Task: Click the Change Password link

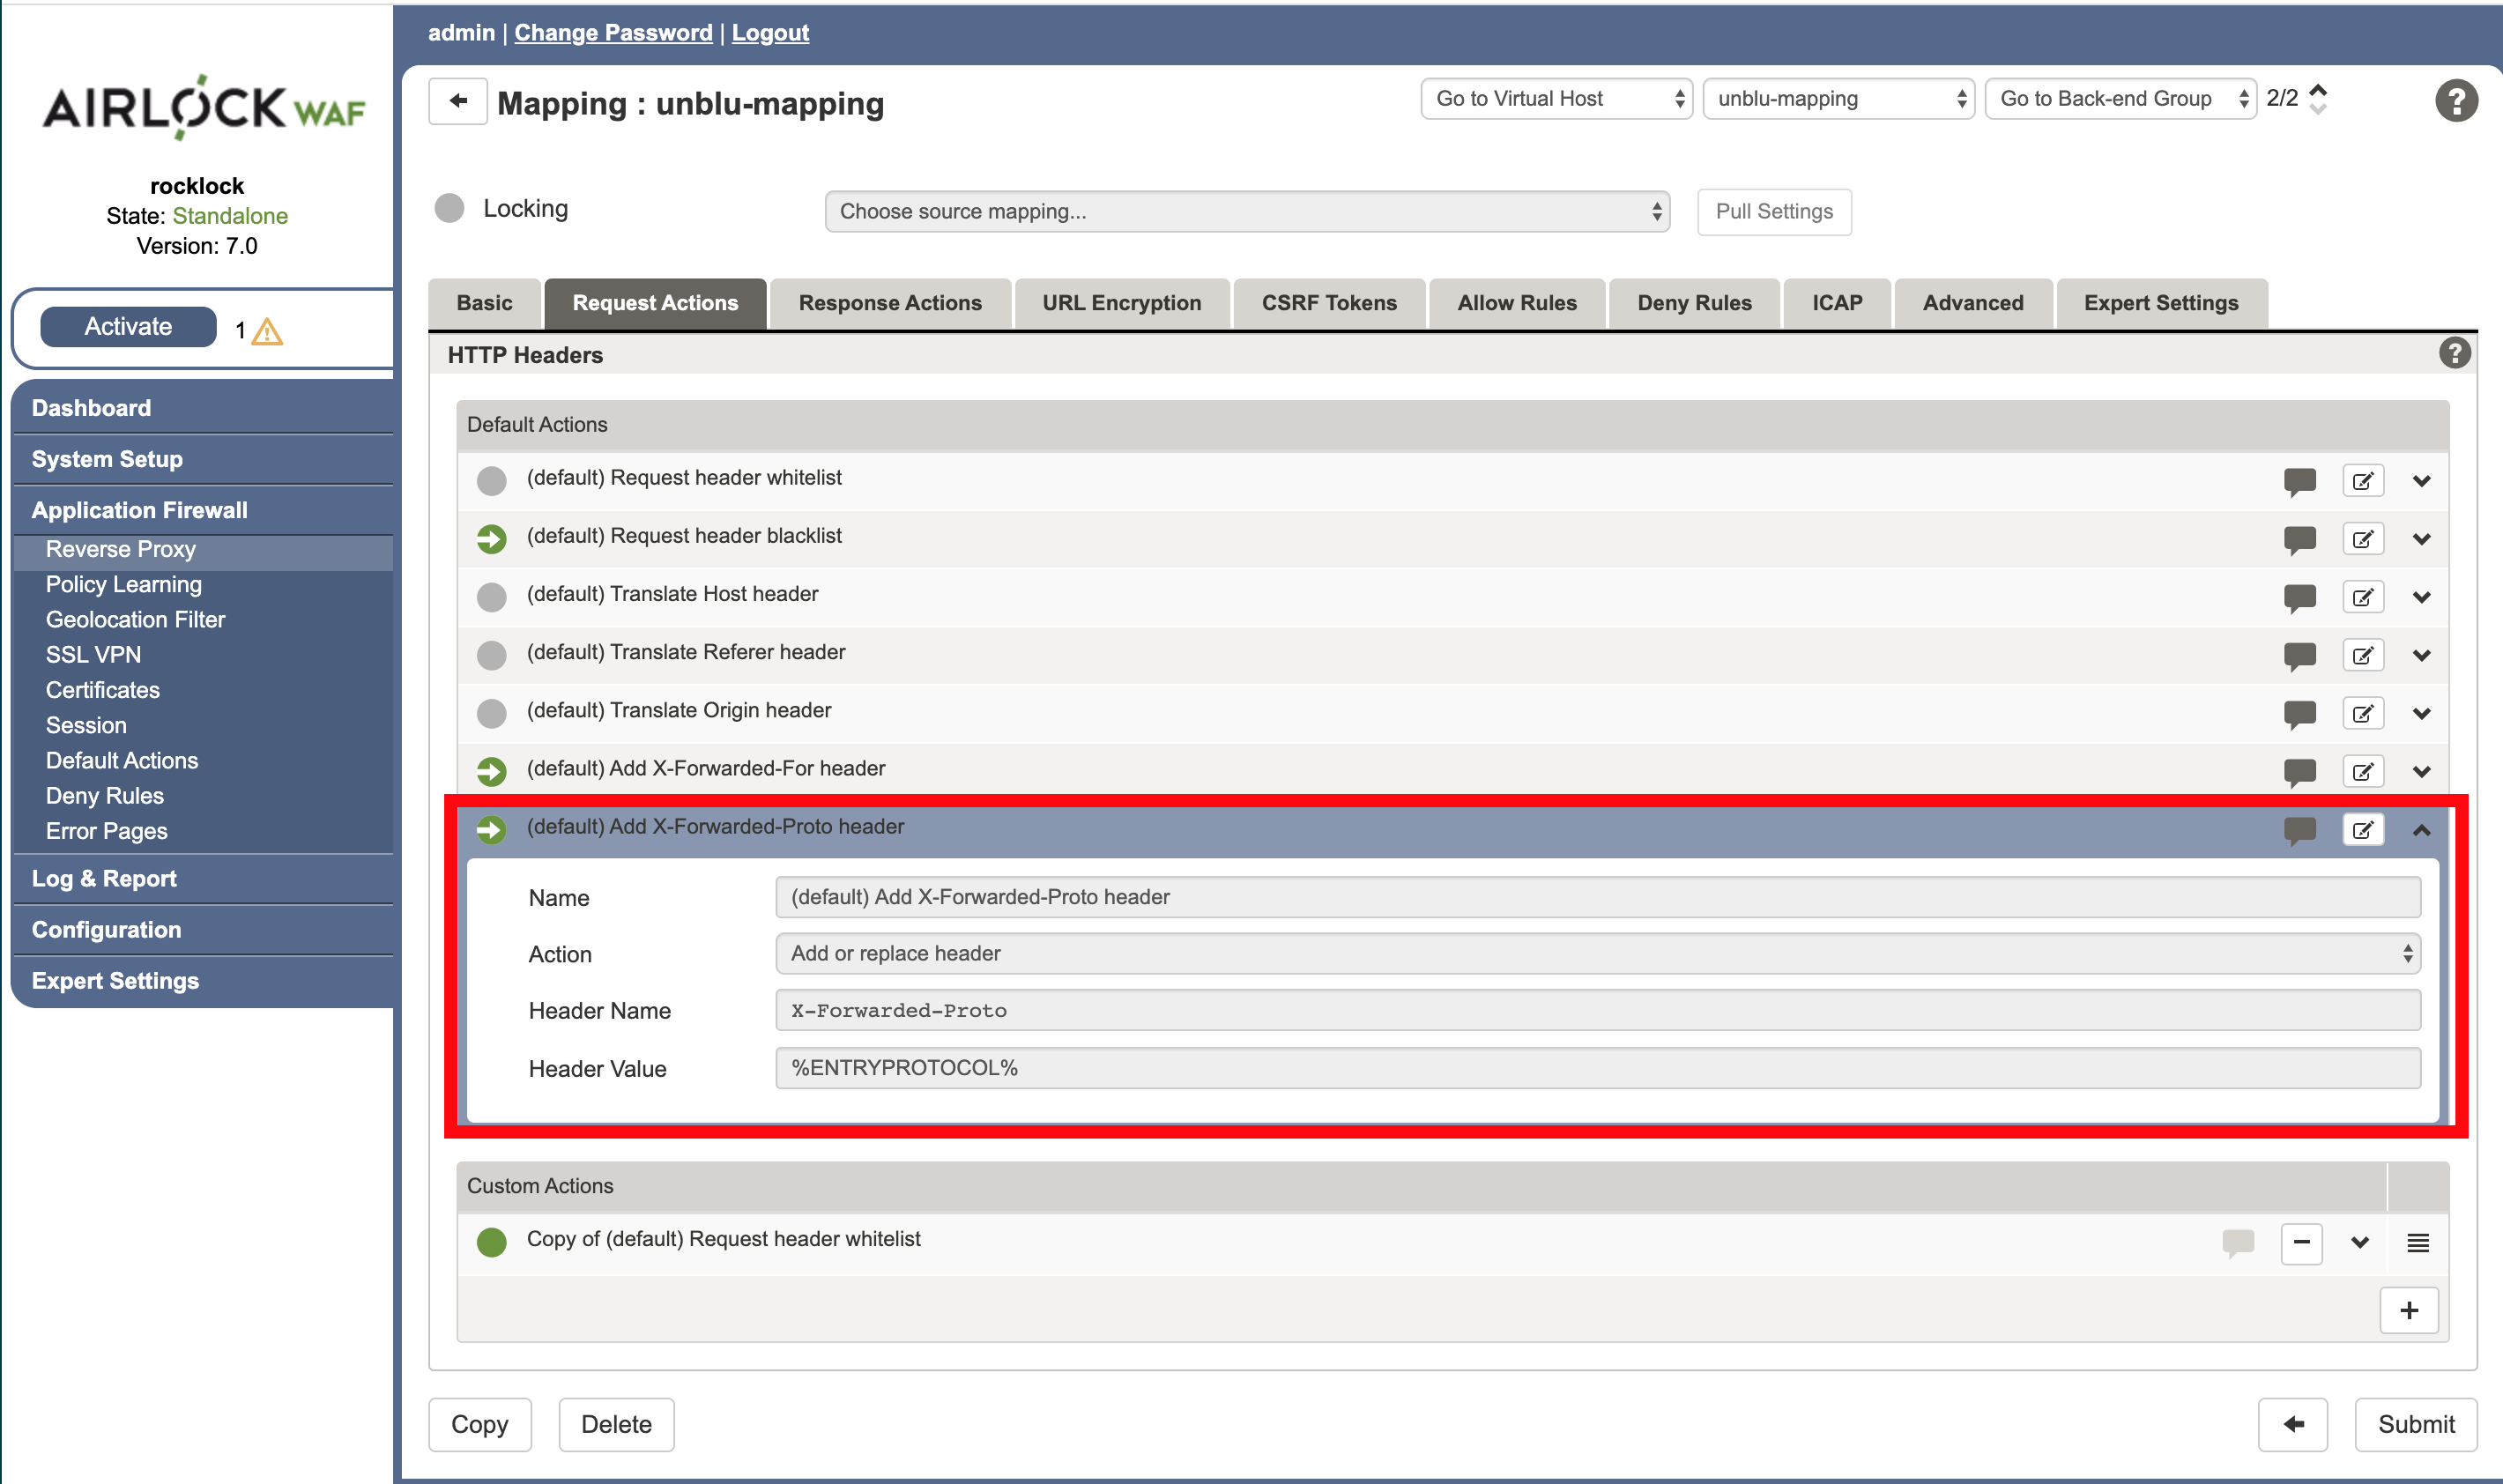Action: 613,32
